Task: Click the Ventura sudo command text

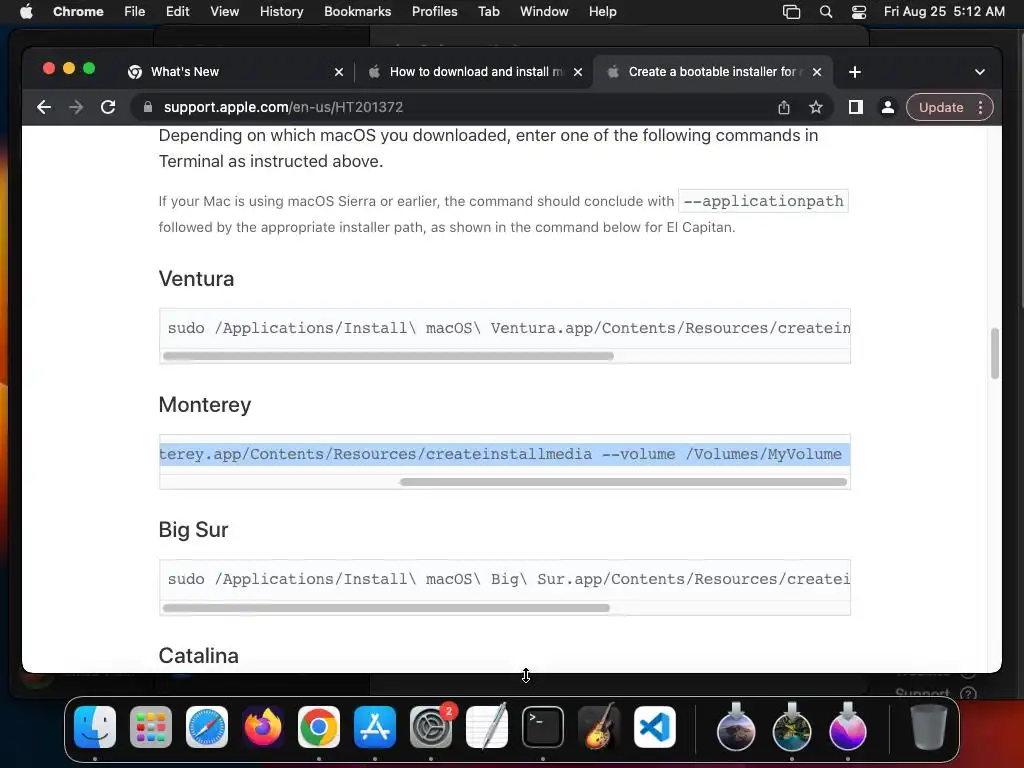Action: 509,328
